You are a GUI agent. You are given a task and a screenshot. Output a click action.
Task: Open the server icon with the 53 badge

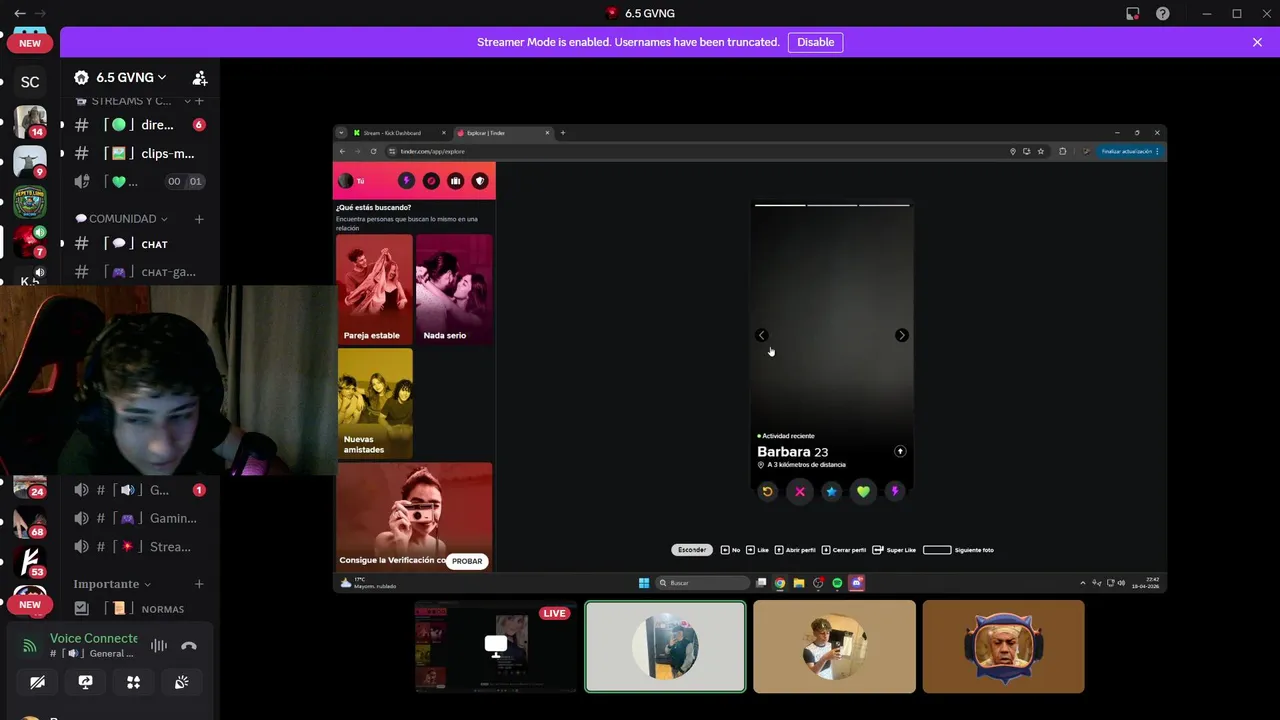30,563
